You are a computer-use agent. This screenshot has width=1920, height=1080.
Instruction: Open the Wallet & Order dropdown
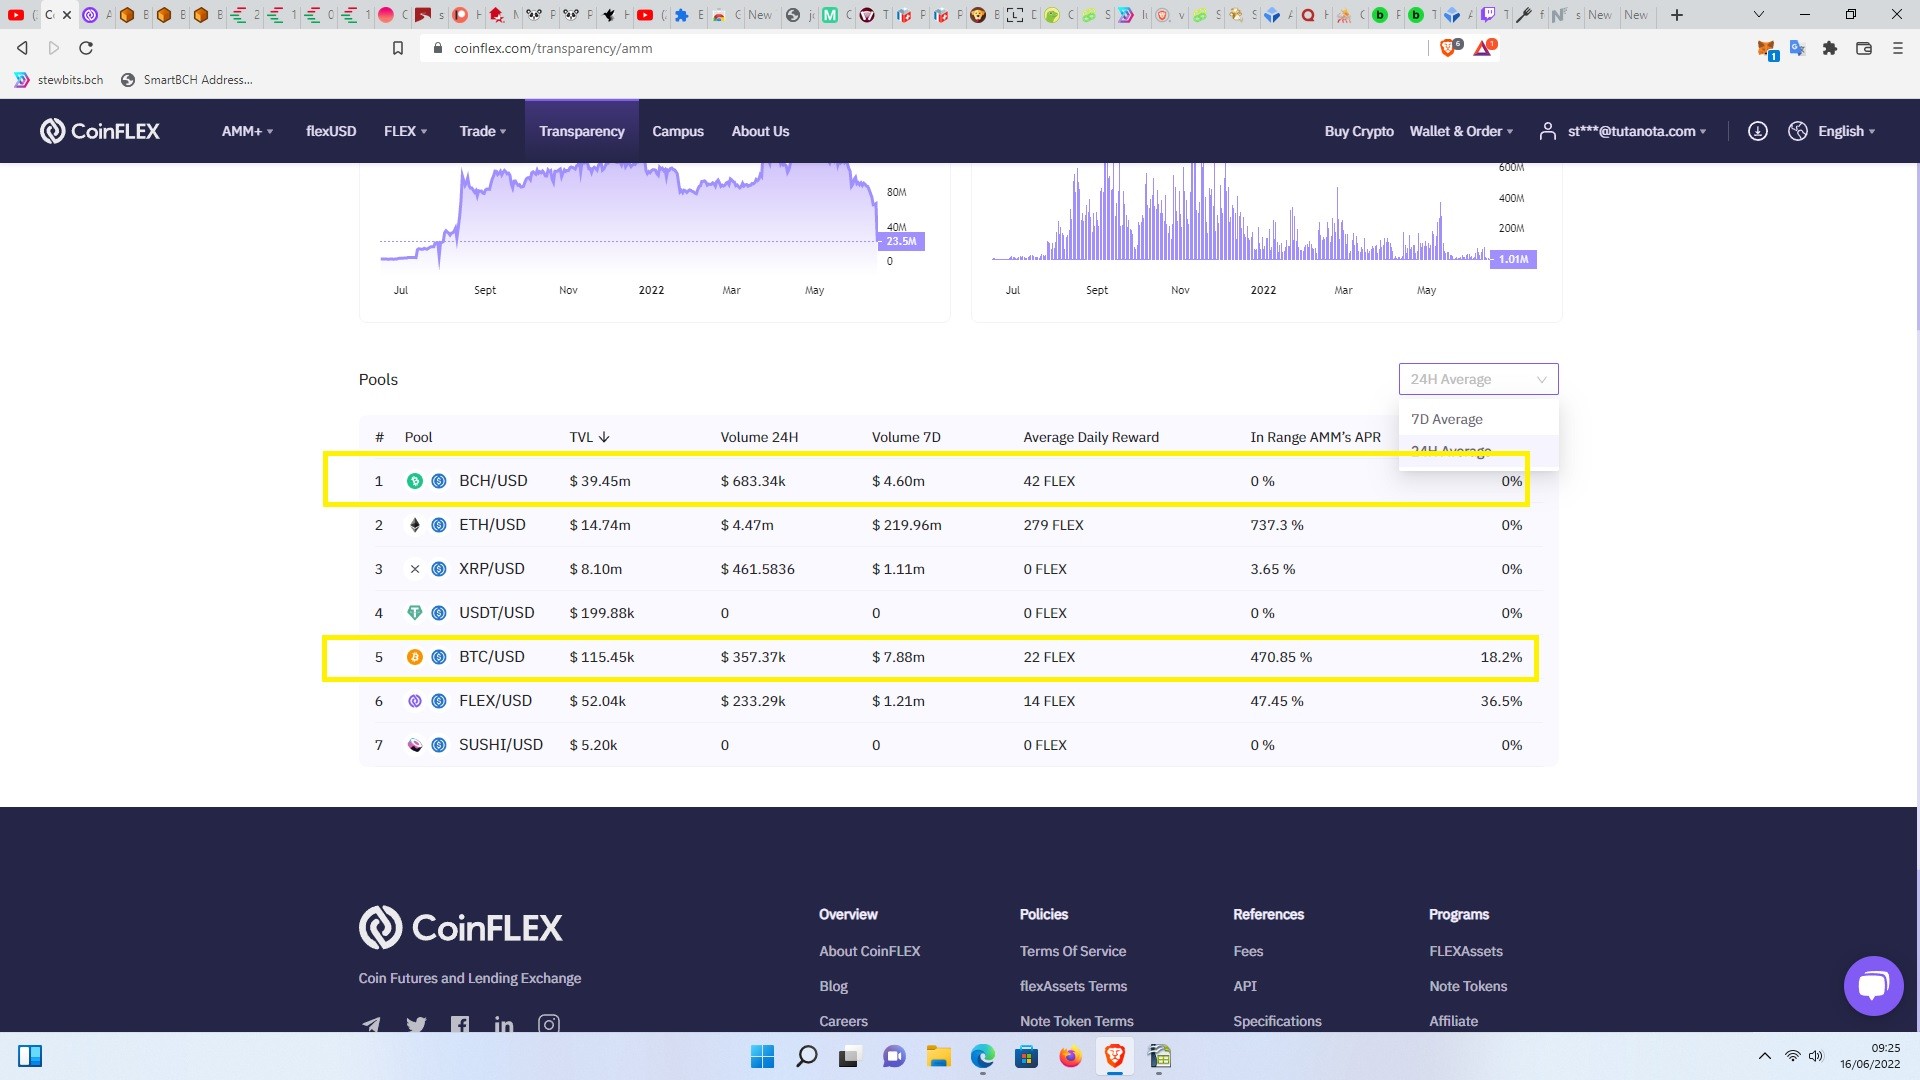coord(1461,131)
